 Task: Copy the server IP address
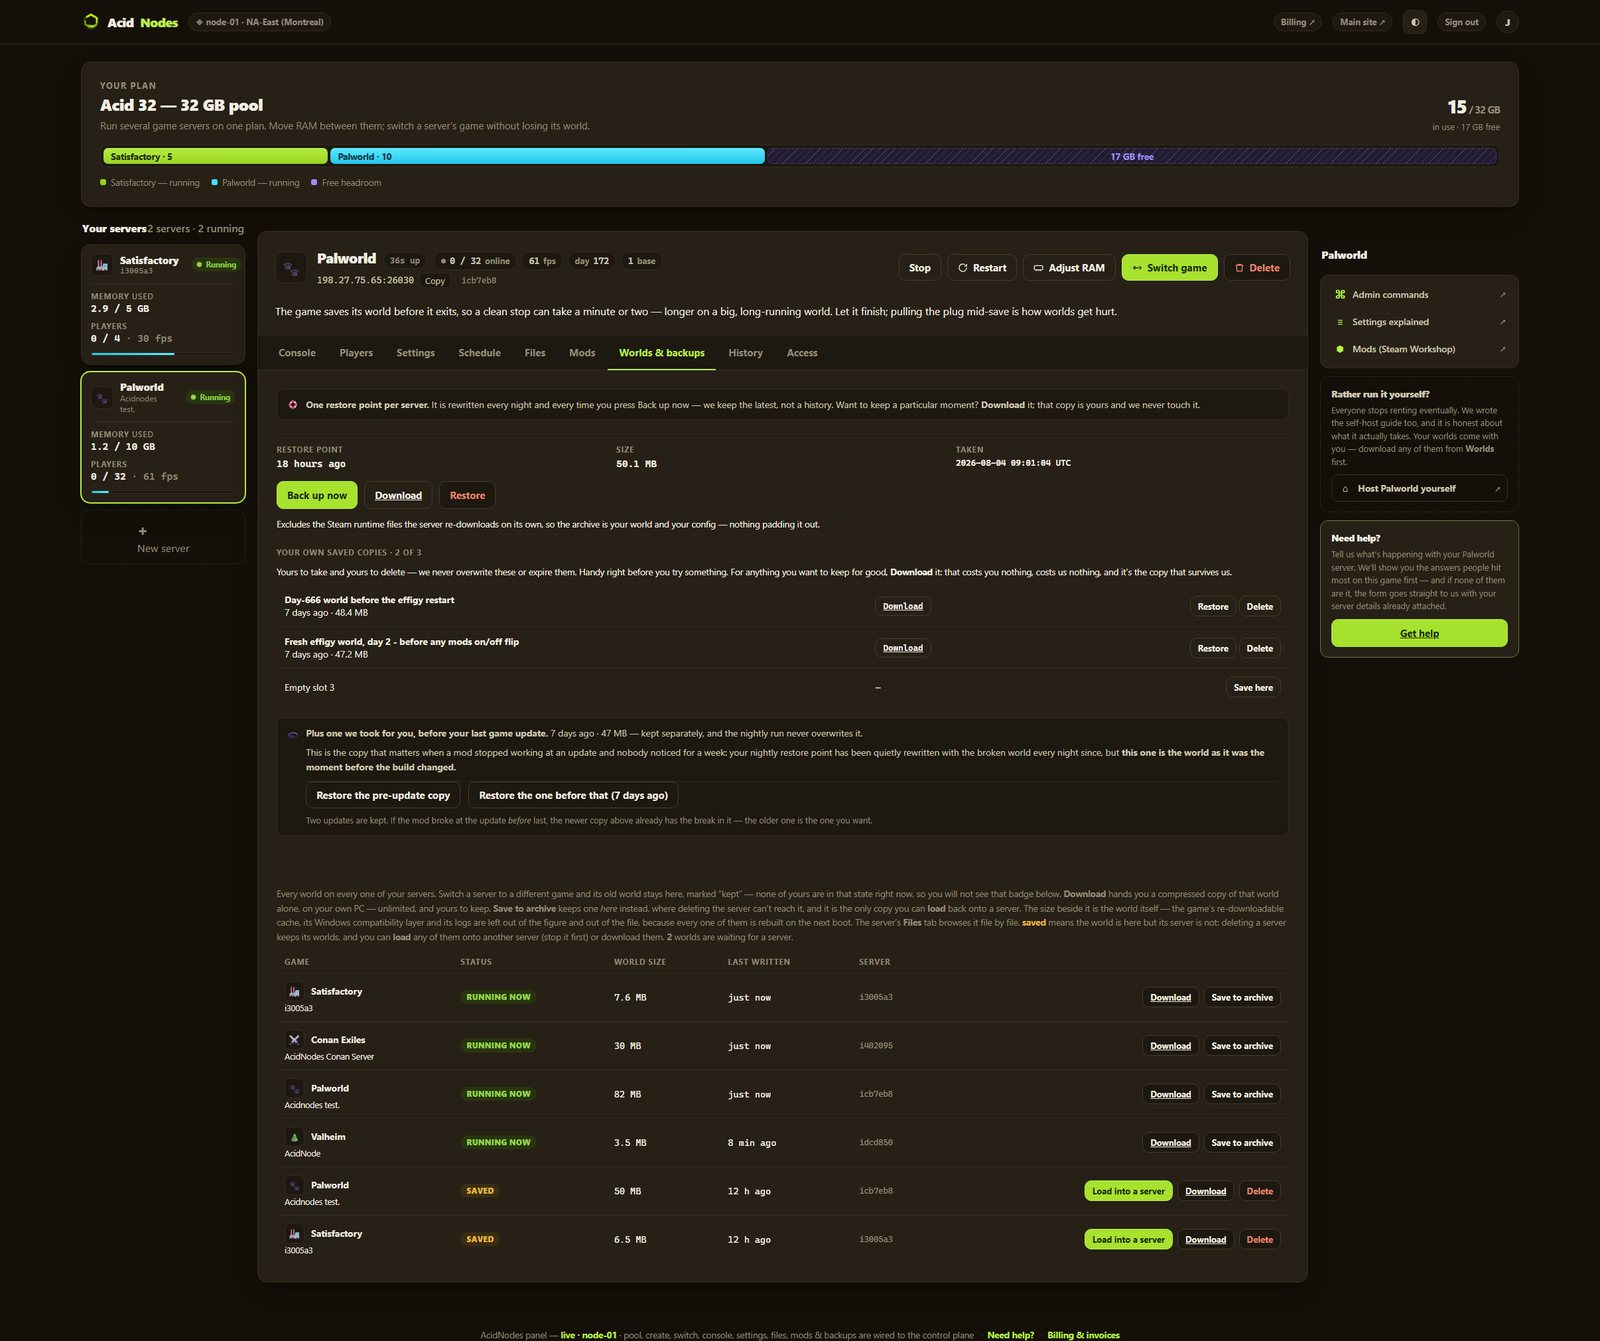click(x=435, y=281)
